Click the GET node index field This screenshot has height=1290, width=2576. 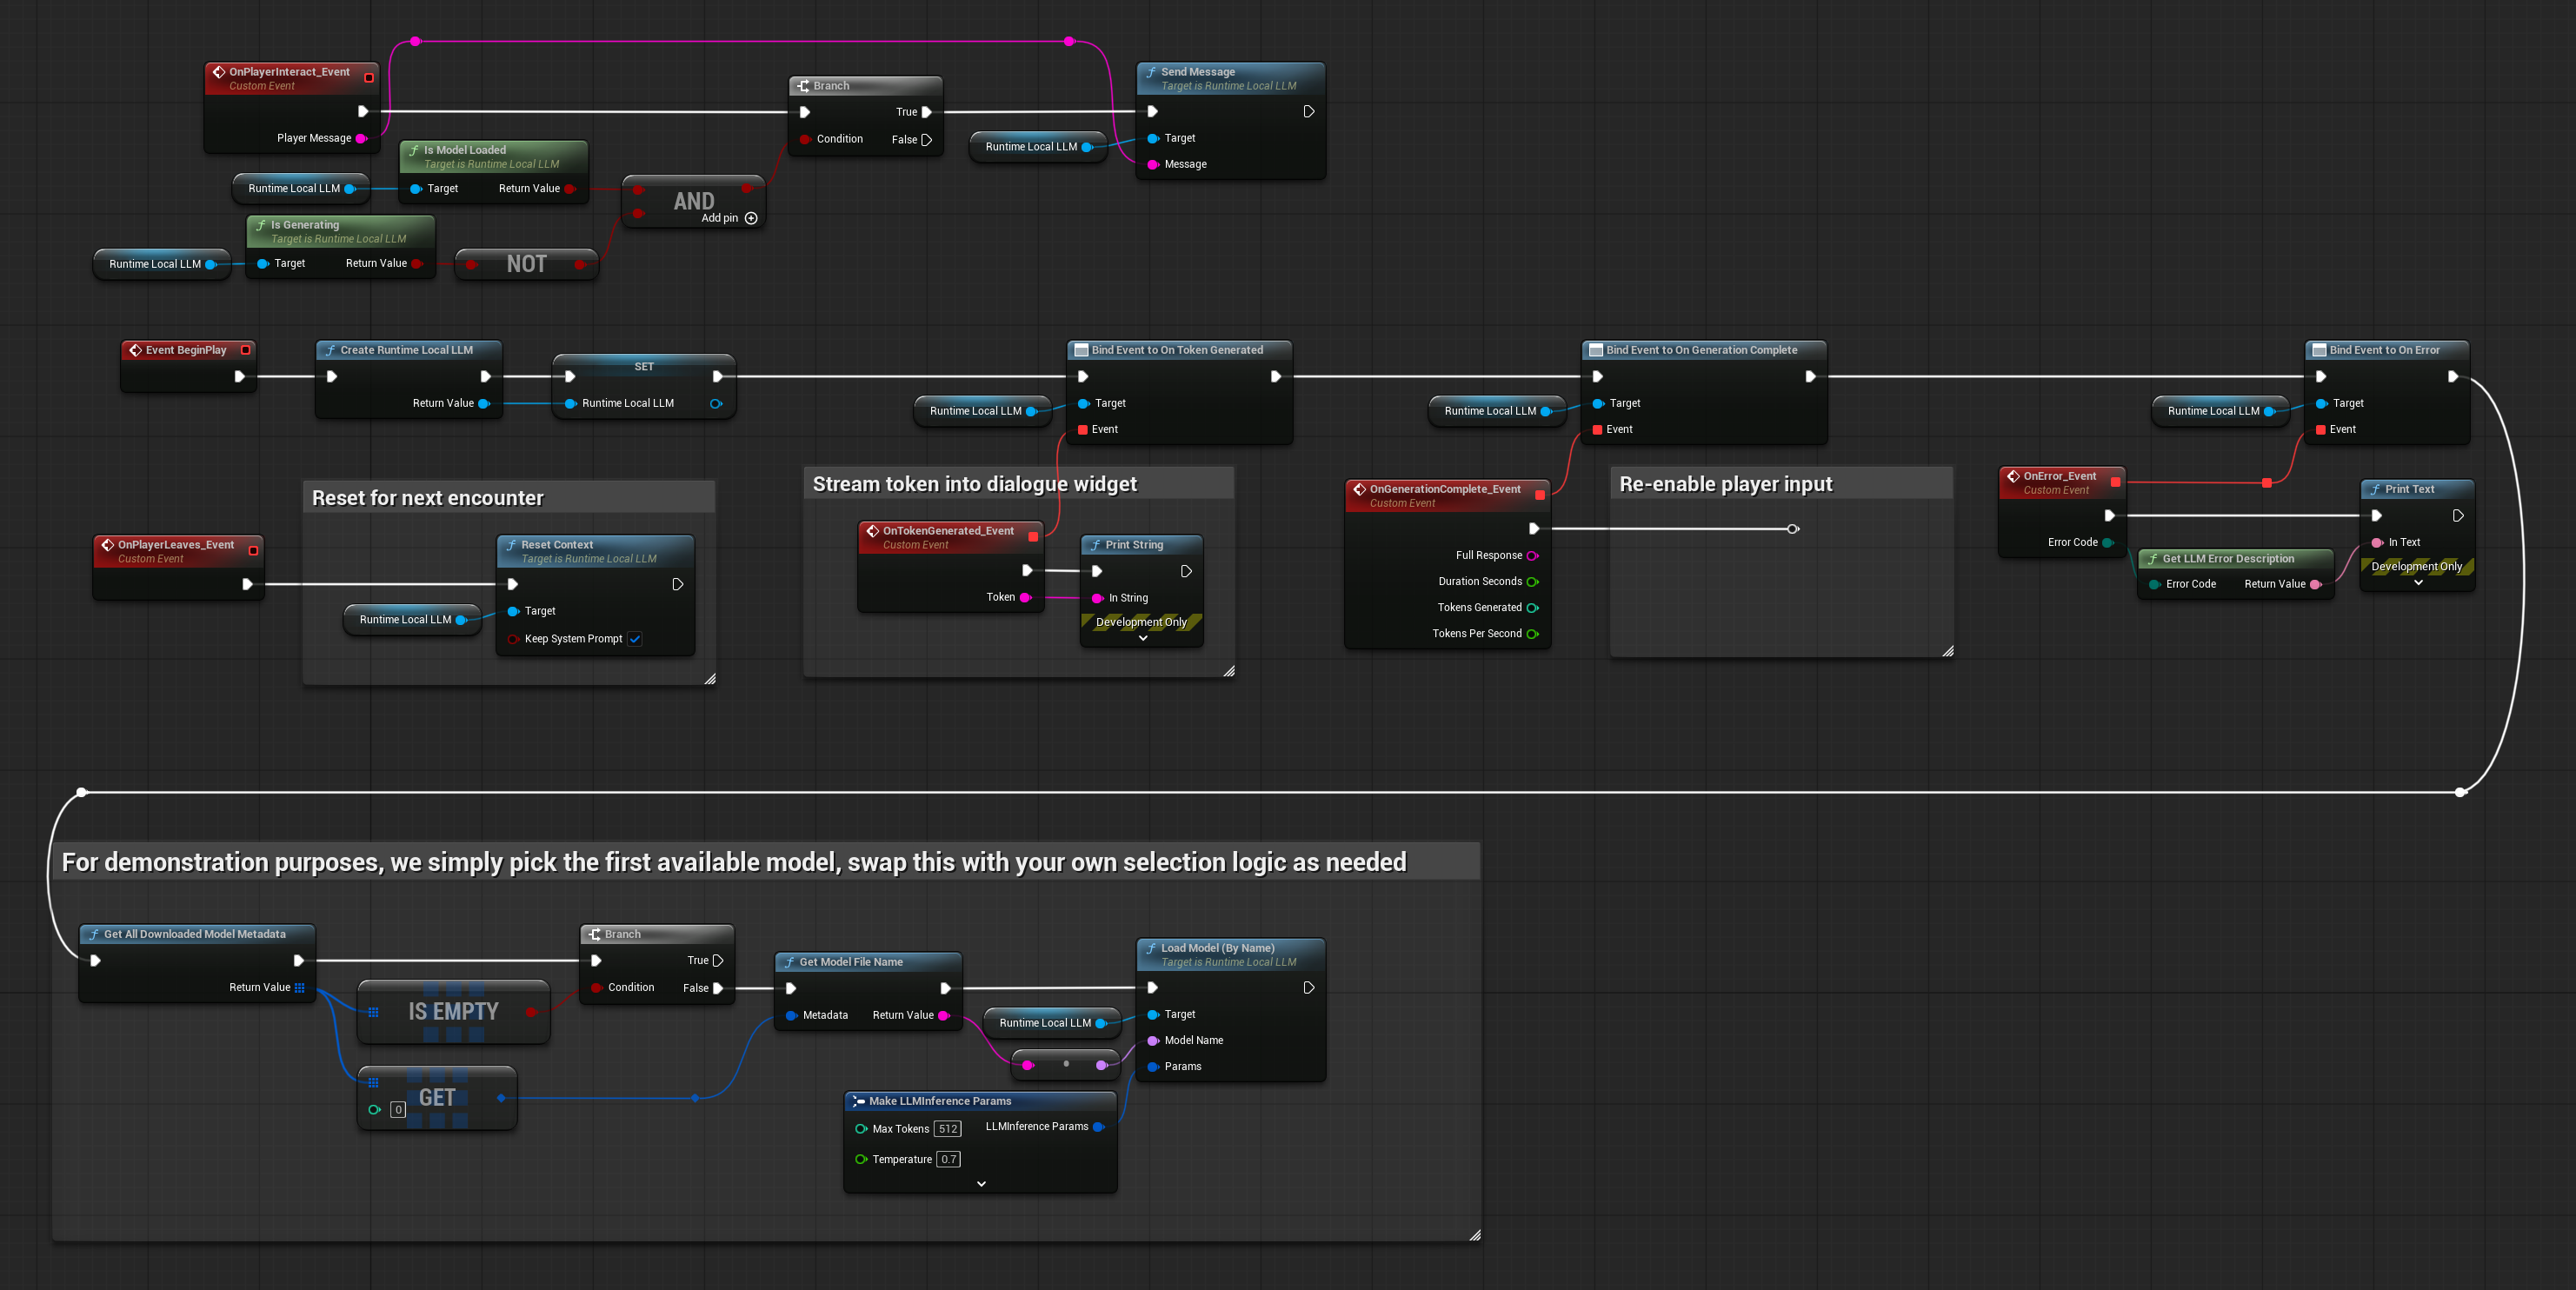(398, 1110)
